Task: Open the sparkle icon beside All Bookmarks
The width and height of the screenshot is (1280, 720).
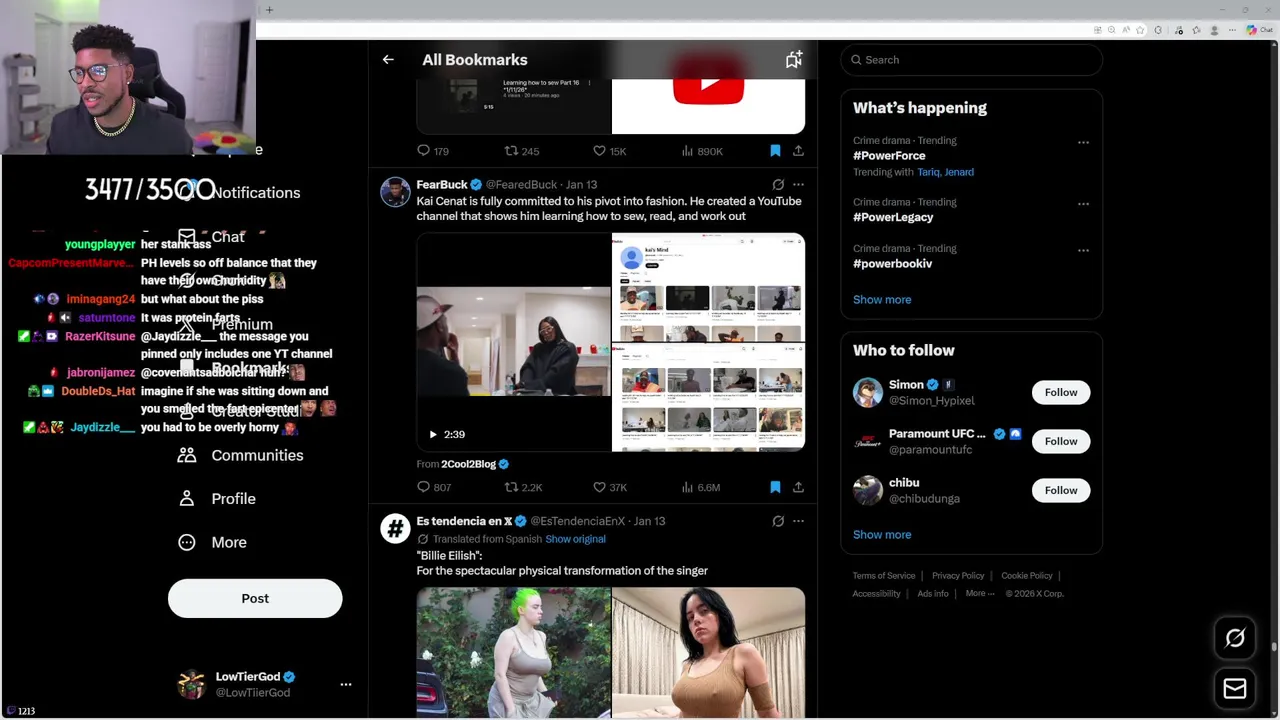Action: [x=794, y=60]
